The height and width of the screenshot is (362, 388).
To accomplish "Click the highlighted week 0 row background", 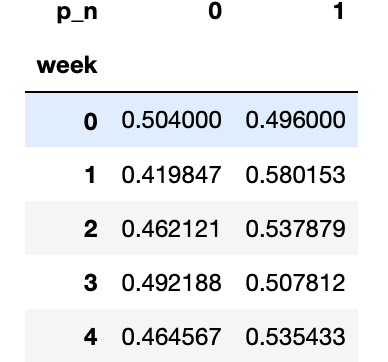I will 191,120.
